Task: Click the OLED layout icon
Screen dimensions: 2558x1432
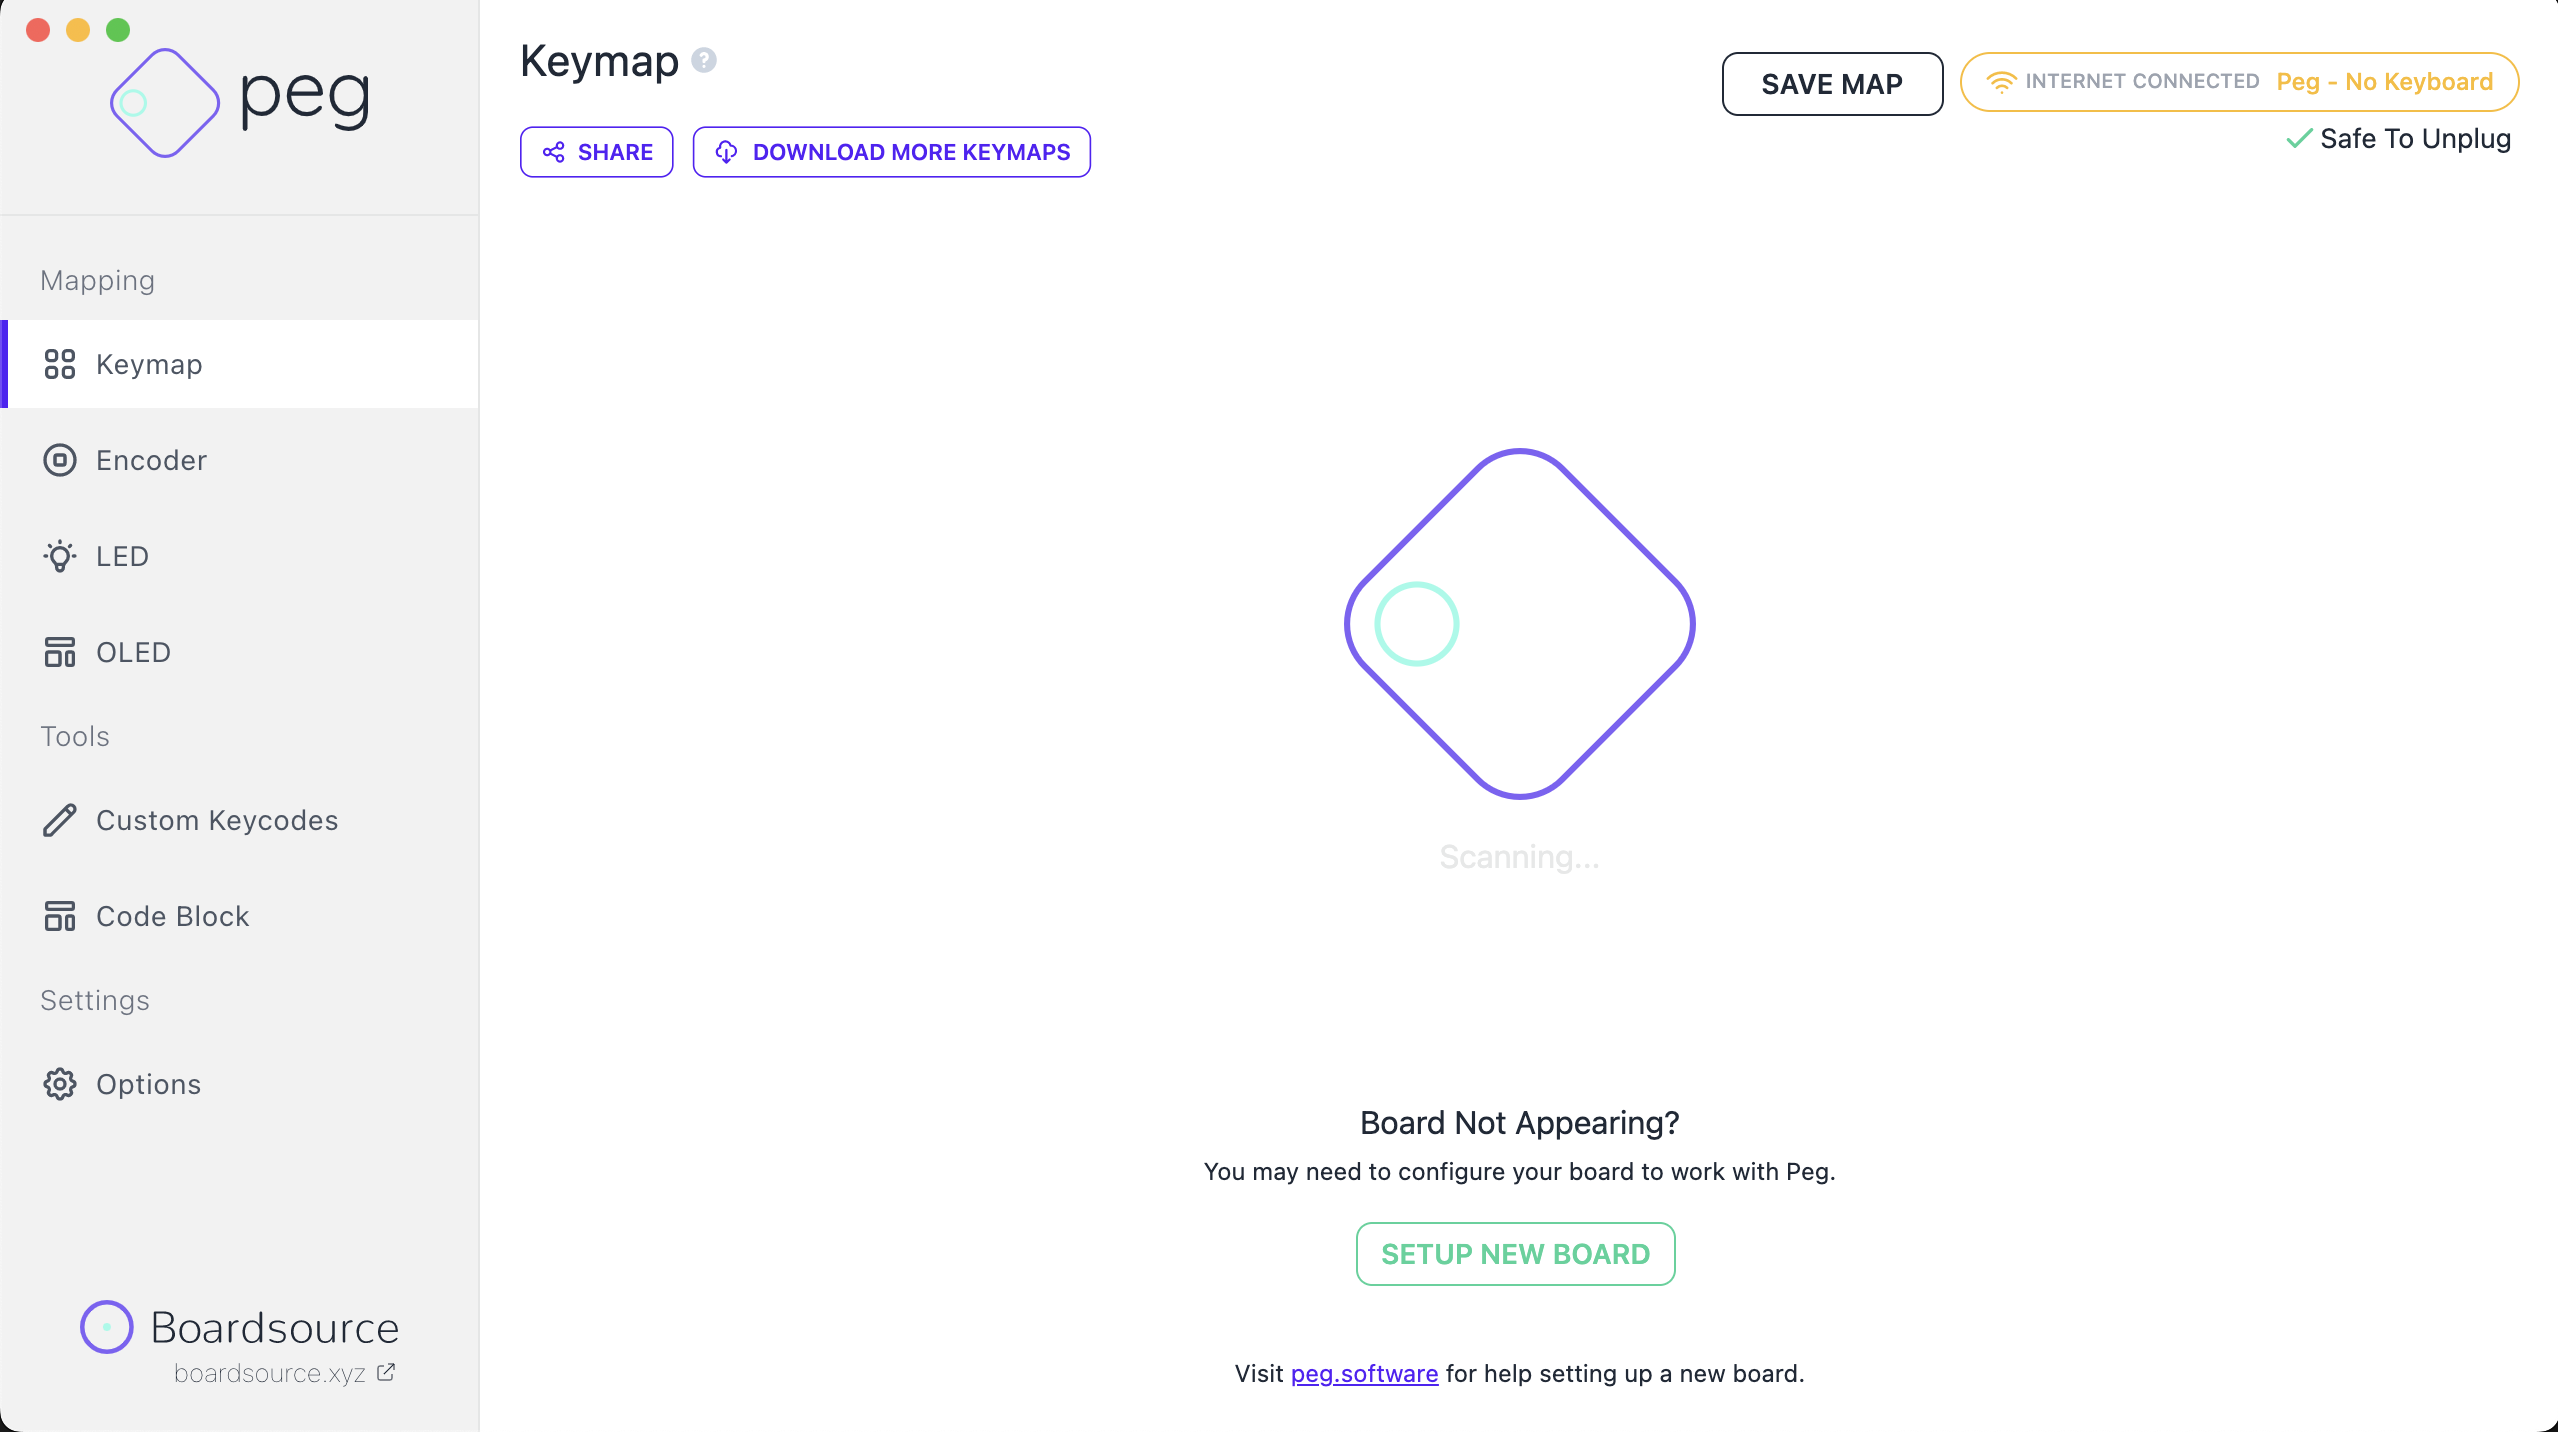Action: click(60, 652)
